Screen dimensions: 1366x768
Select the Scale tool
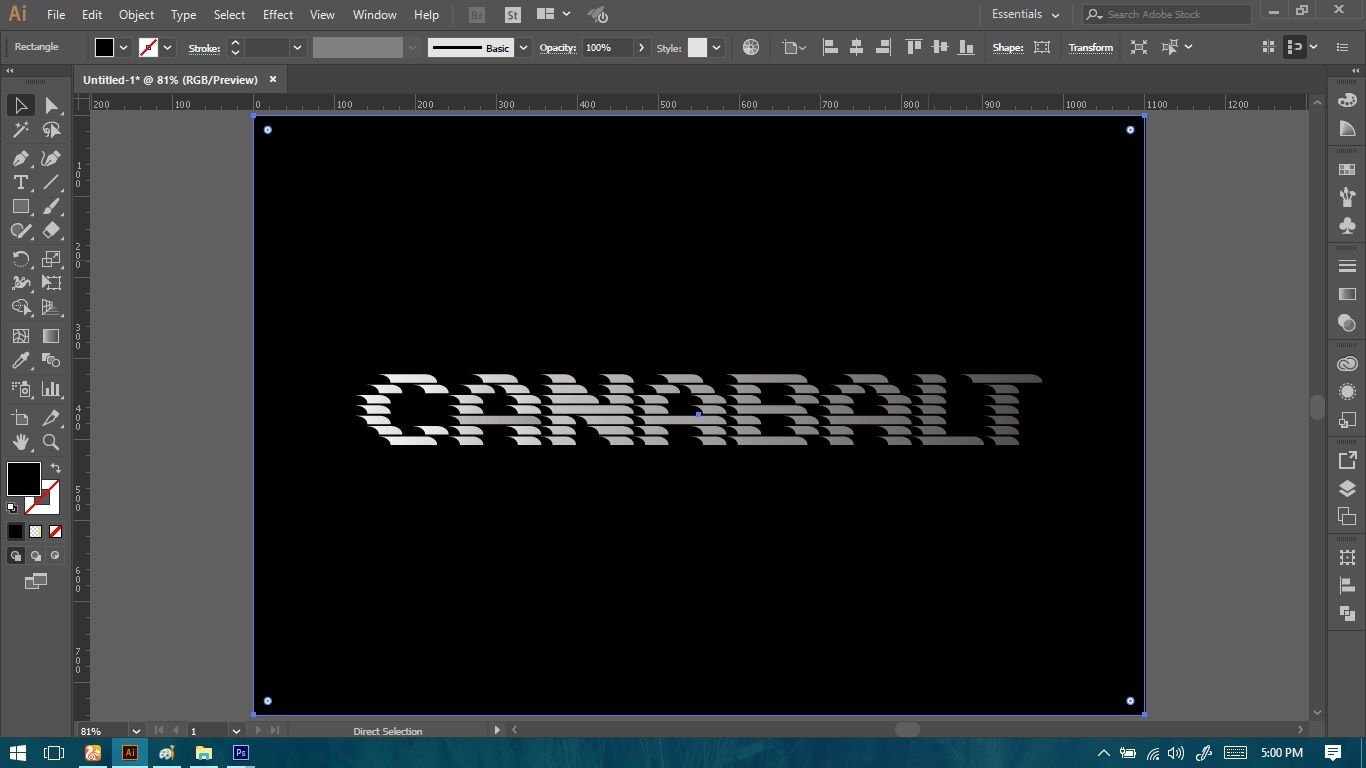point(51,259)
